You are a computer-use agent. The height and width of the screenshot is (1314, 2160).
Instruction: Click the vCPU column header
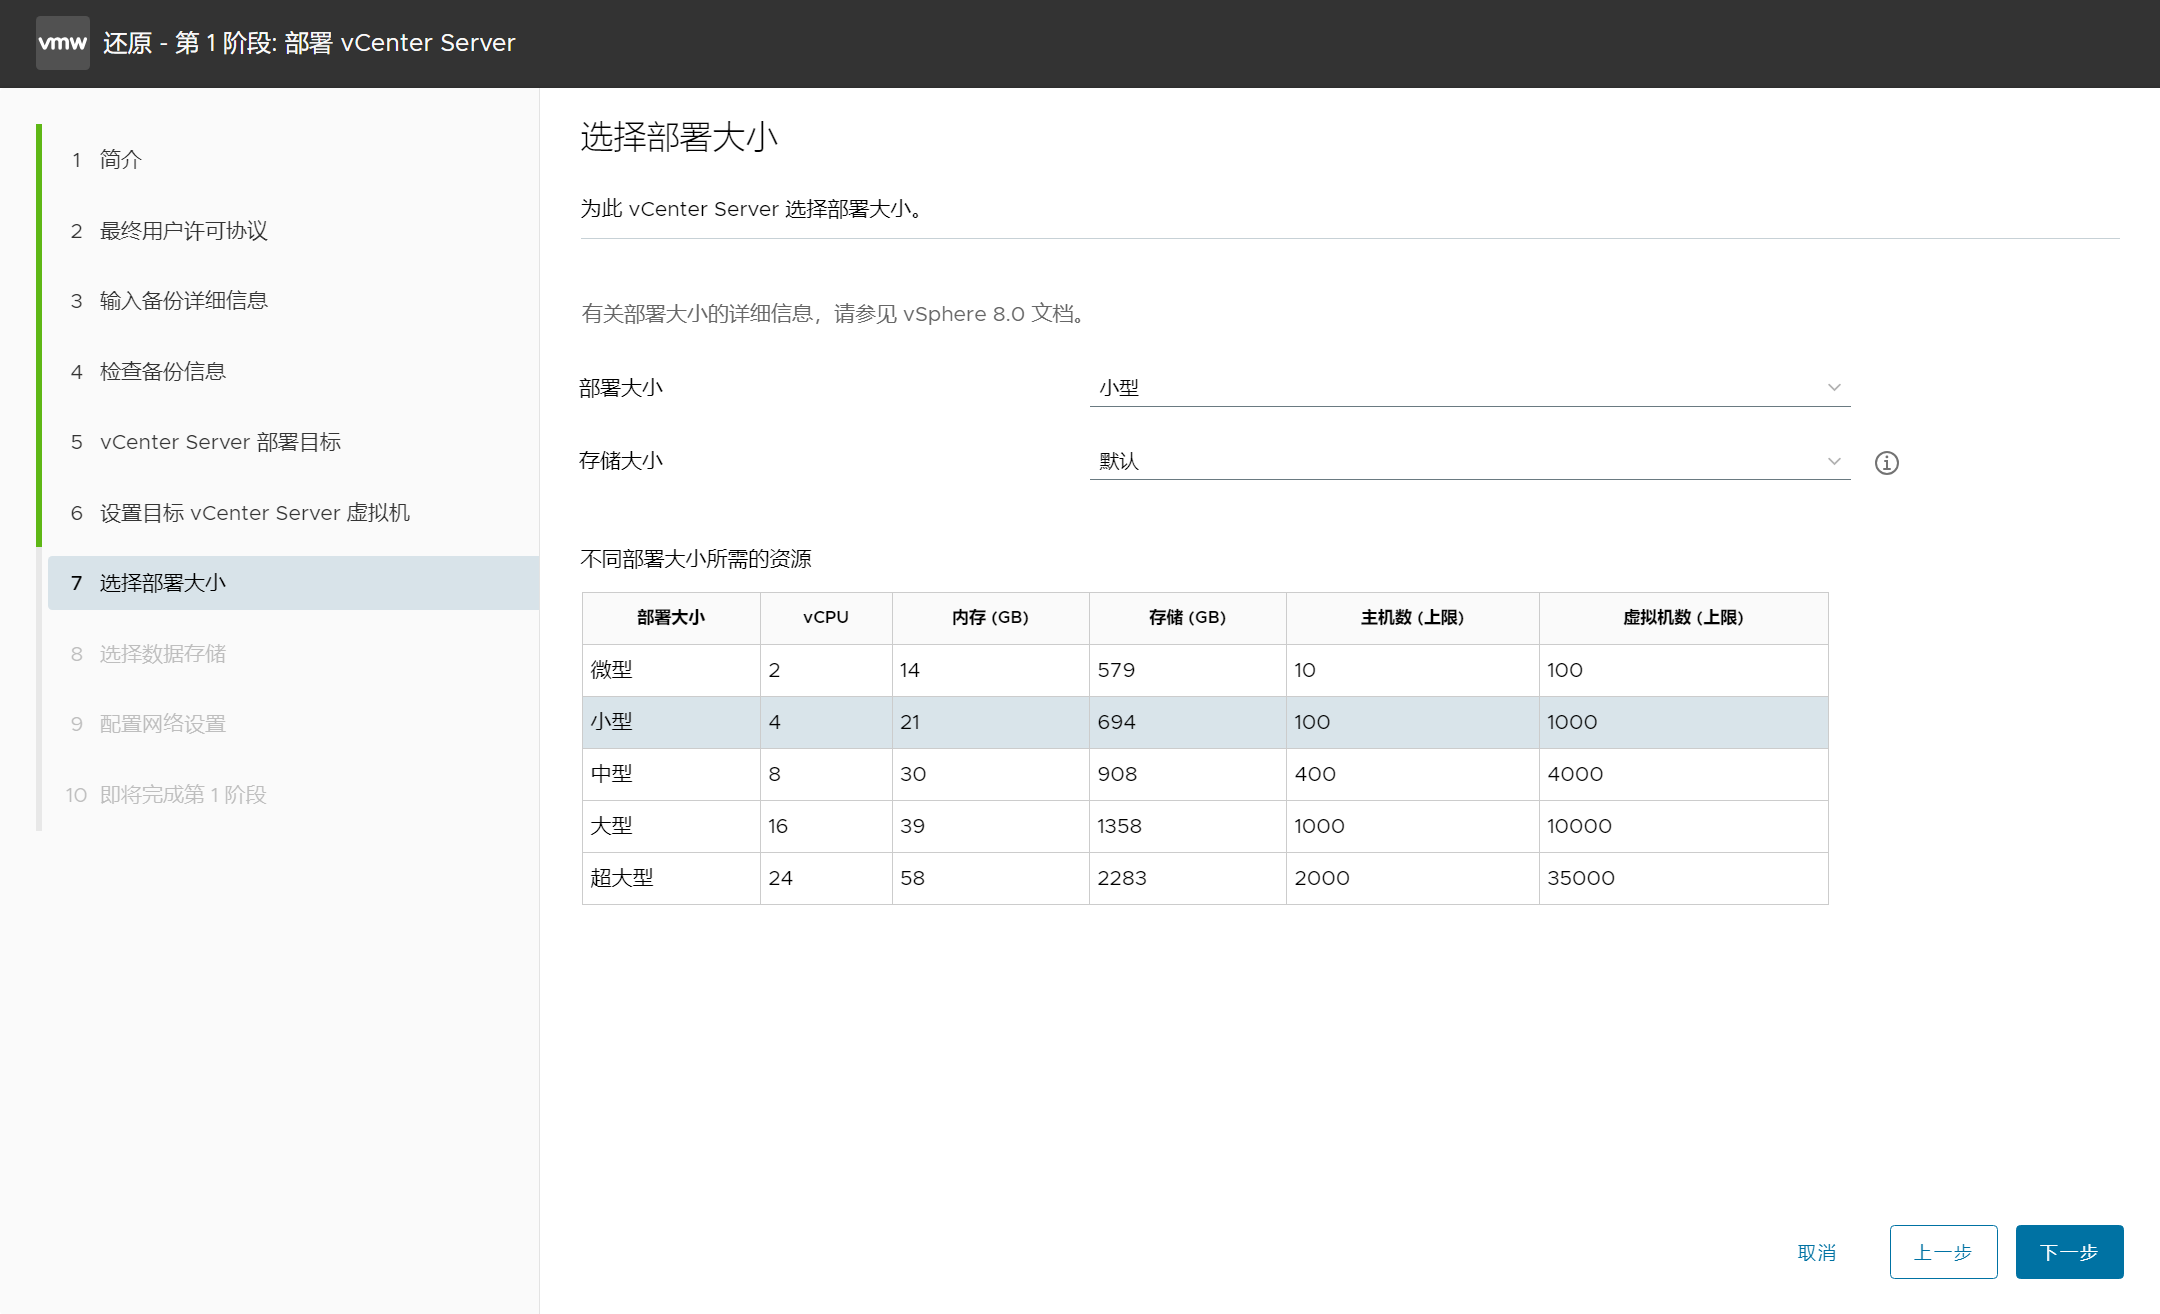pyautogui.click(x=825, y=618)
